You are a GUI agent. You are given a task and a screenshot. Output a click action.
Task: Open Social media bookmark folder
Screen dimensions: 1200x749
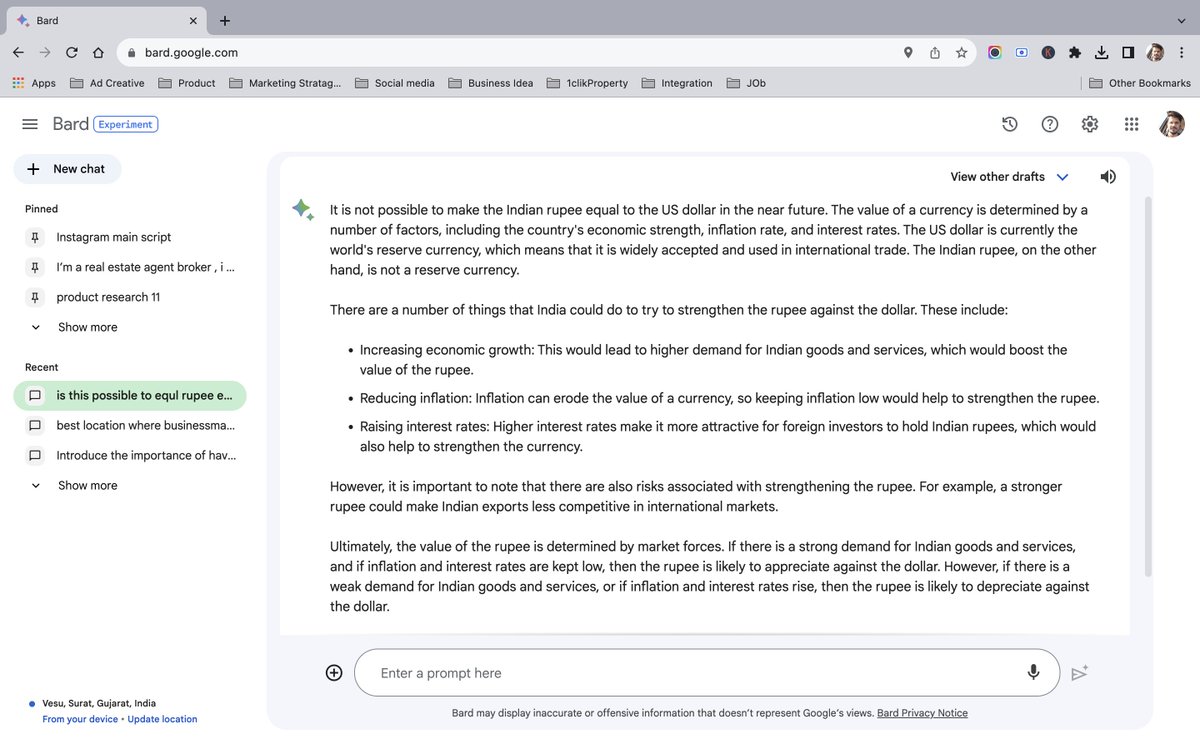pos(395,83)
